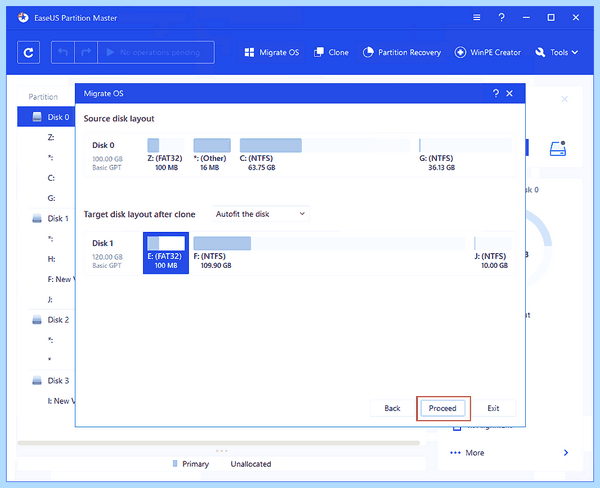Click the Partition column header
Image resolution: width=600 pixels, height=488 pixels.
pyautogui.click(x=43, y=97)
